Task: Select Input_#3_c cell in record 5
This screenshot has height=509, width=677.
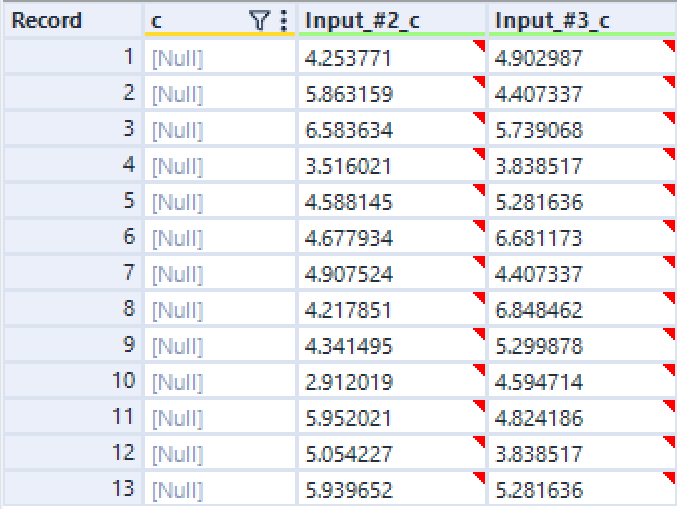Action: [x=583, y=200]
